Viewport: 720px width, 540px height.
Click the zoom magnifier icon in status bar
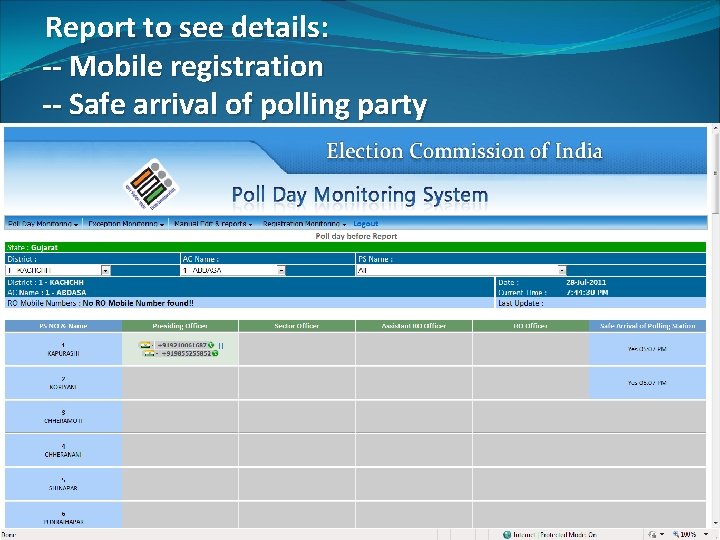point(676,534)
